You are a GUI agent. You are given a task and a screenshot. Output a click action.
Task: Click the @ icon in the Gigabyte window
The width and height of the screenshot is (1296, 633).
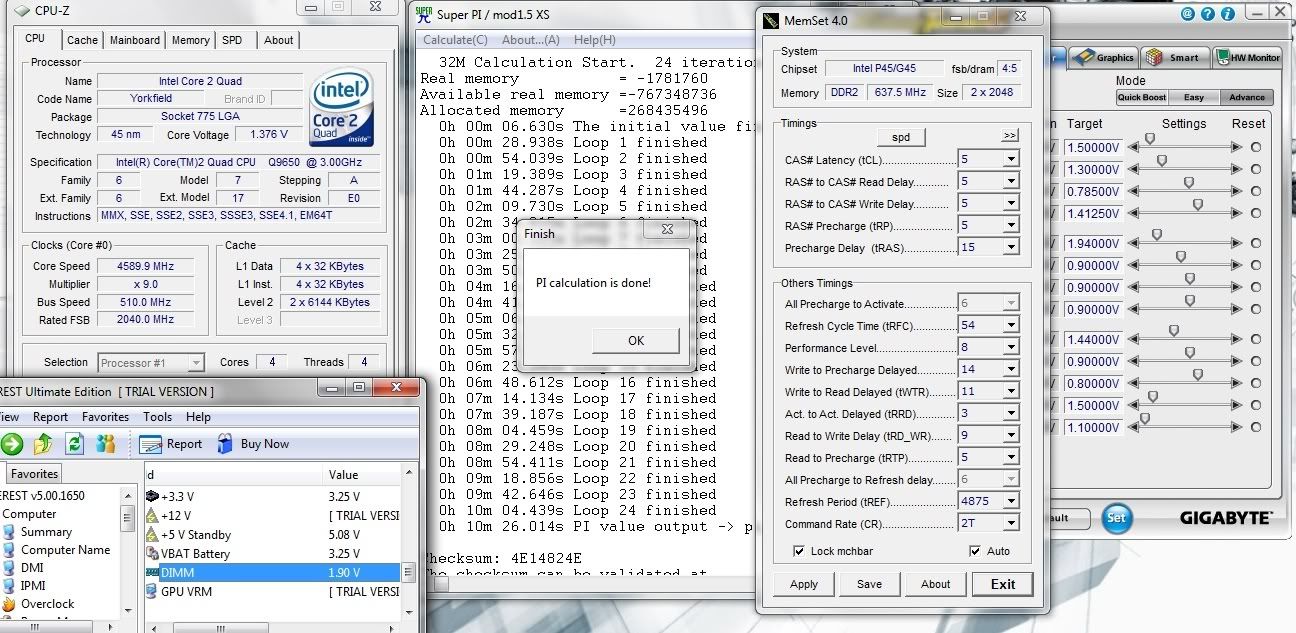tap(1187, 14)
